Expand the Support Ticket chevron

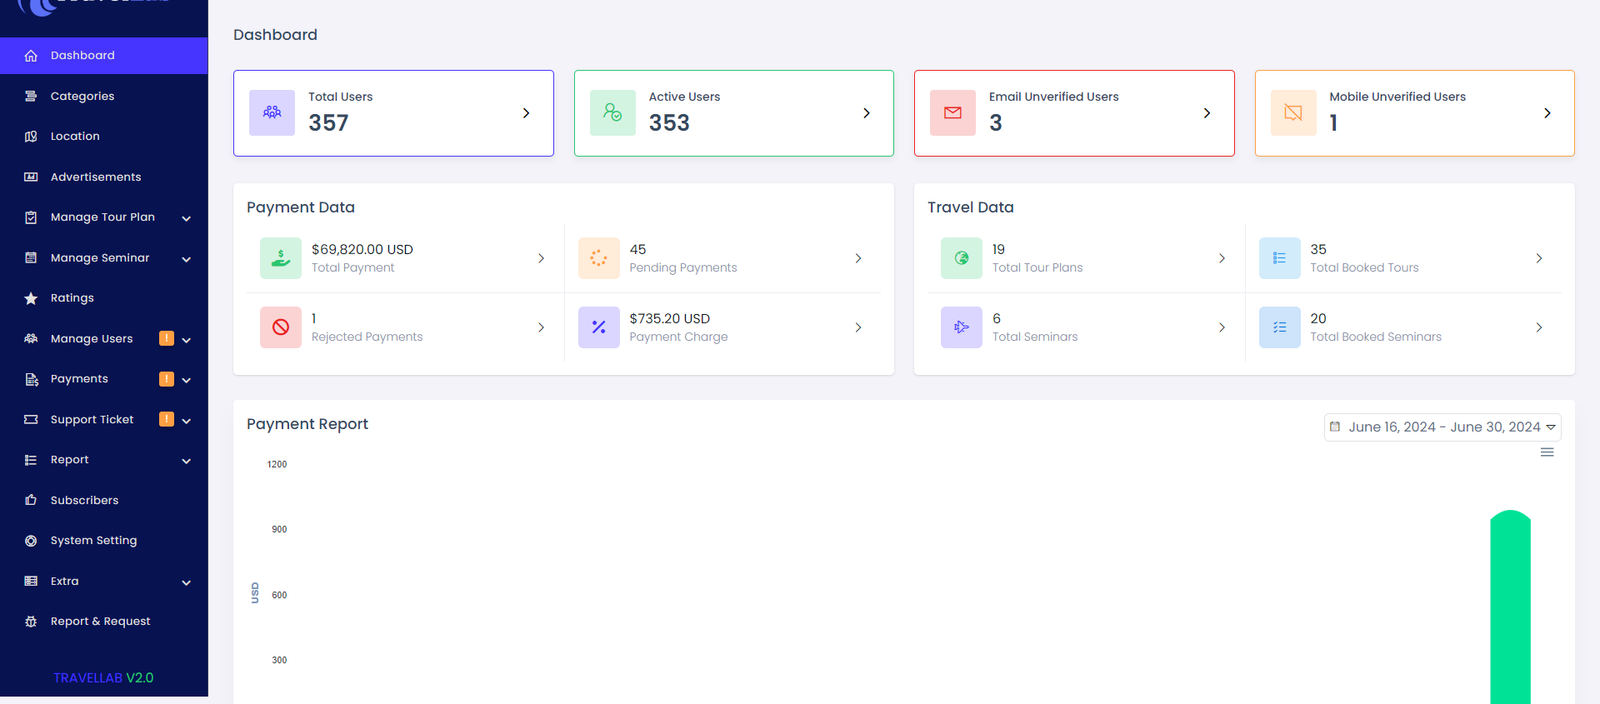(x=186, y=421)
